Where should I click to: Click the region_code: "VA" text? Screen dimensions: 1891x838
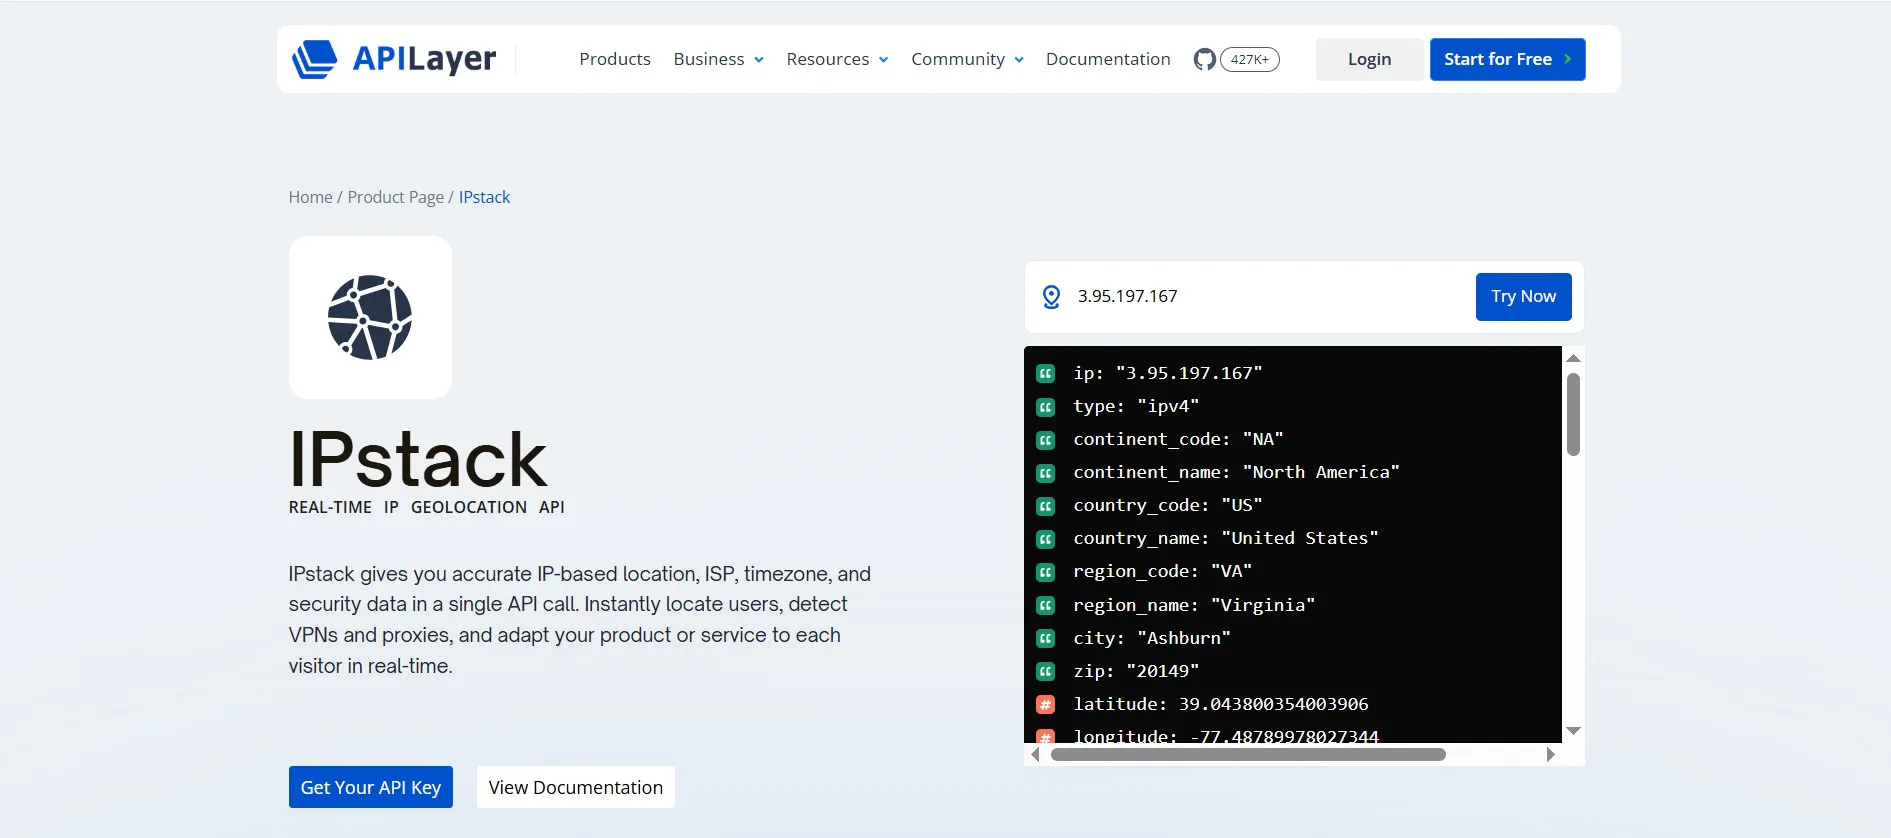(1162, 571)
